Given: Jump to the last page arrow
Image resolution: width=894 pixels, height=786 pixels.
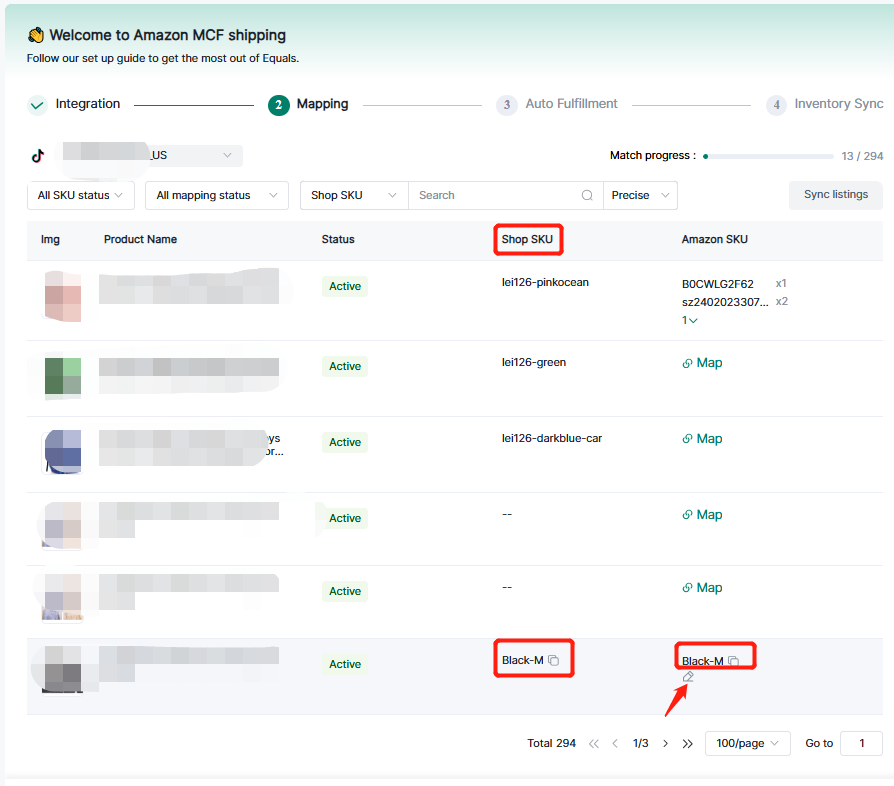Looking at the screenshot, I should 688,743.
